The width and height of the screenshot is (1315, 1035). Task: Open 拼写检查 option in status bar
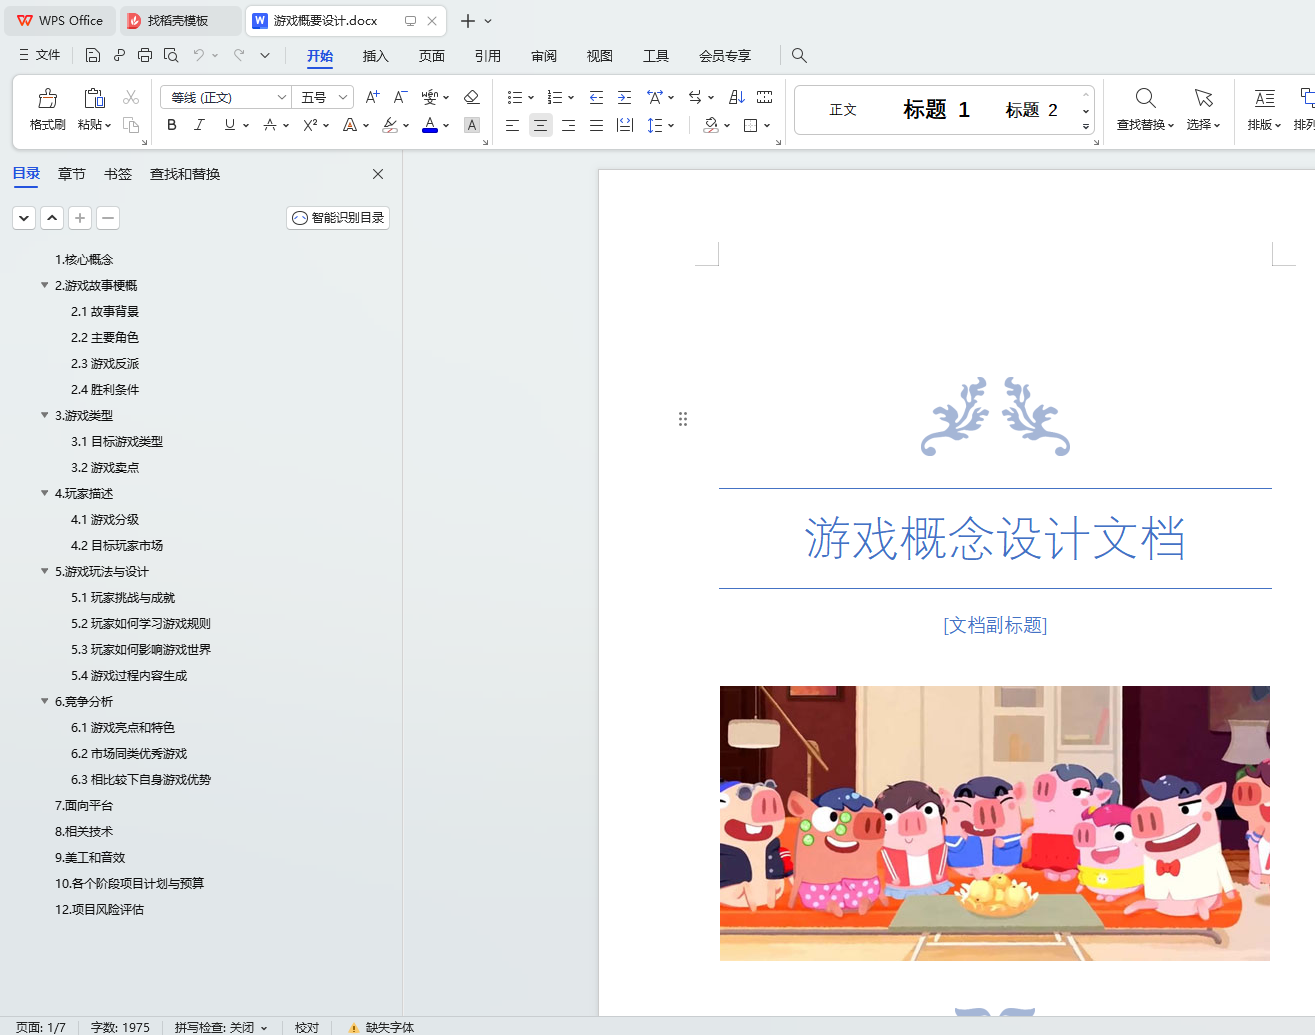tap(221, 1027)
